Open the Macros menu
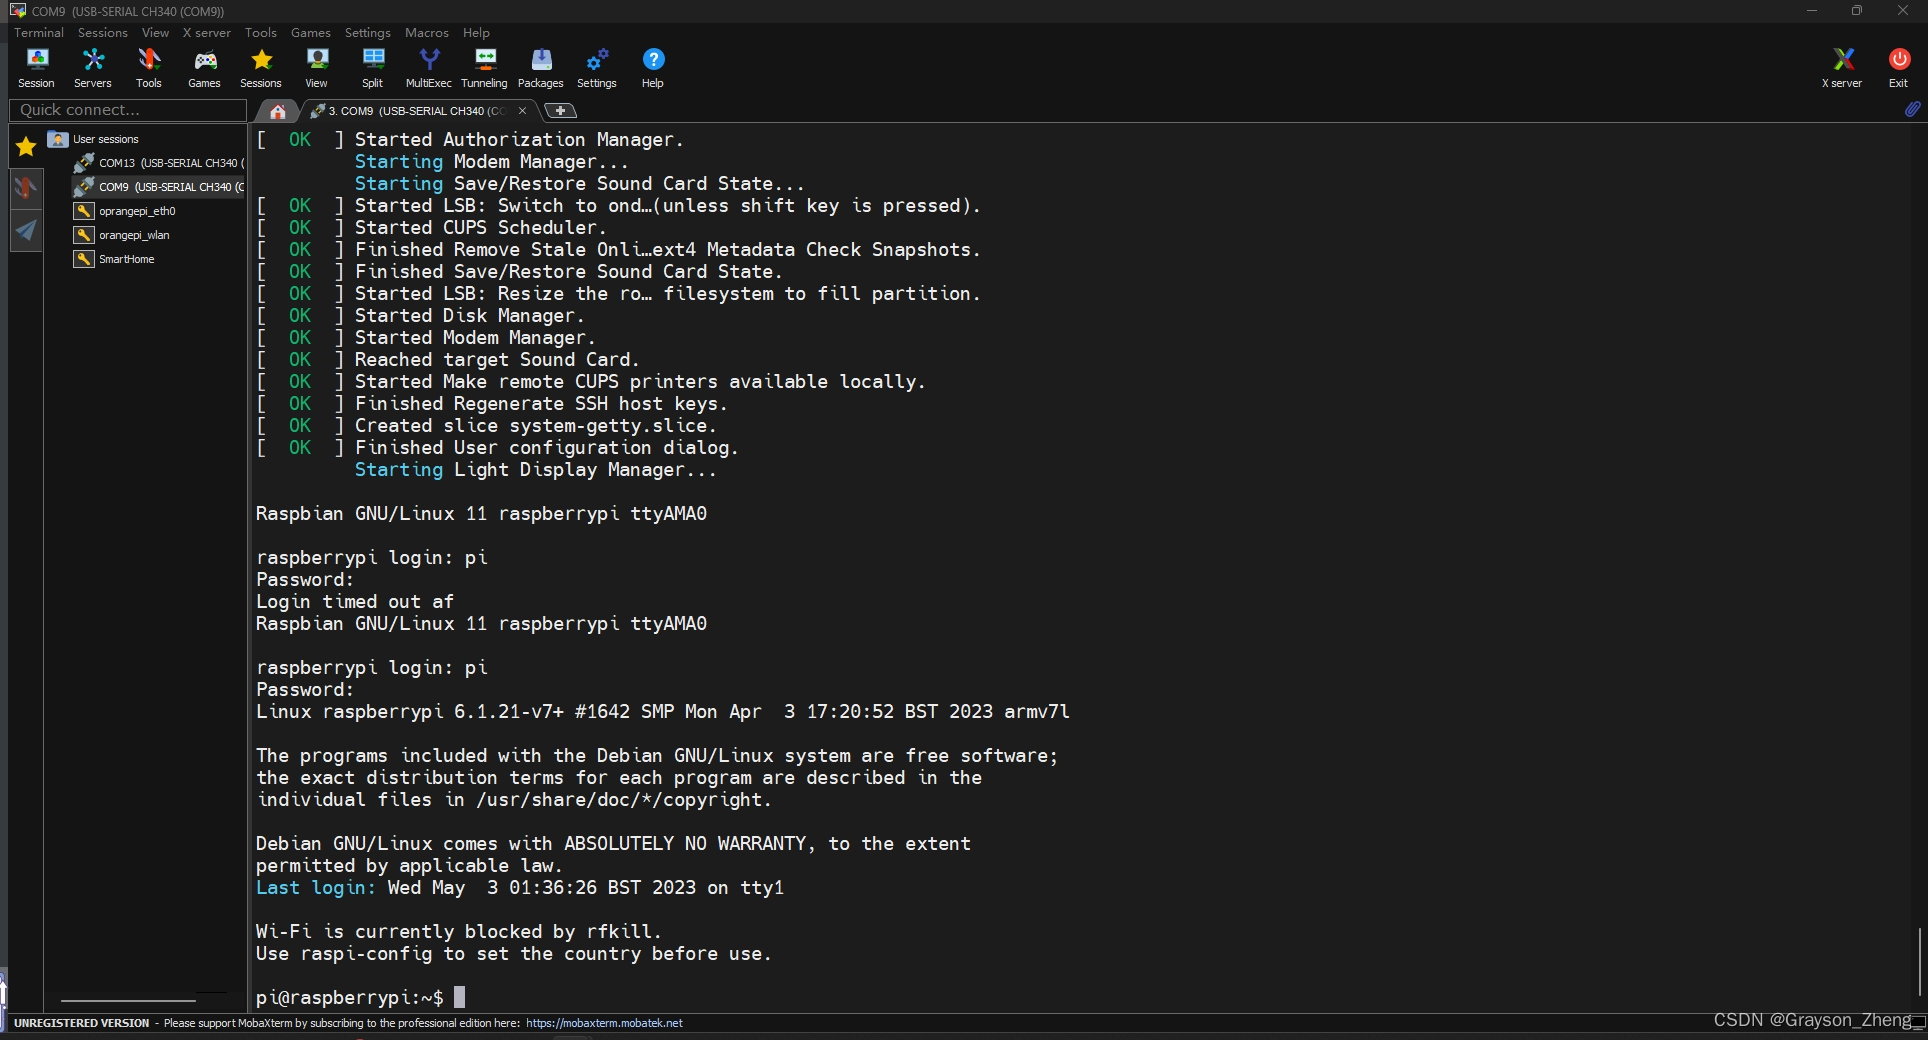This screenshot has height=1040, width=1928. click(x=427, y=33)
